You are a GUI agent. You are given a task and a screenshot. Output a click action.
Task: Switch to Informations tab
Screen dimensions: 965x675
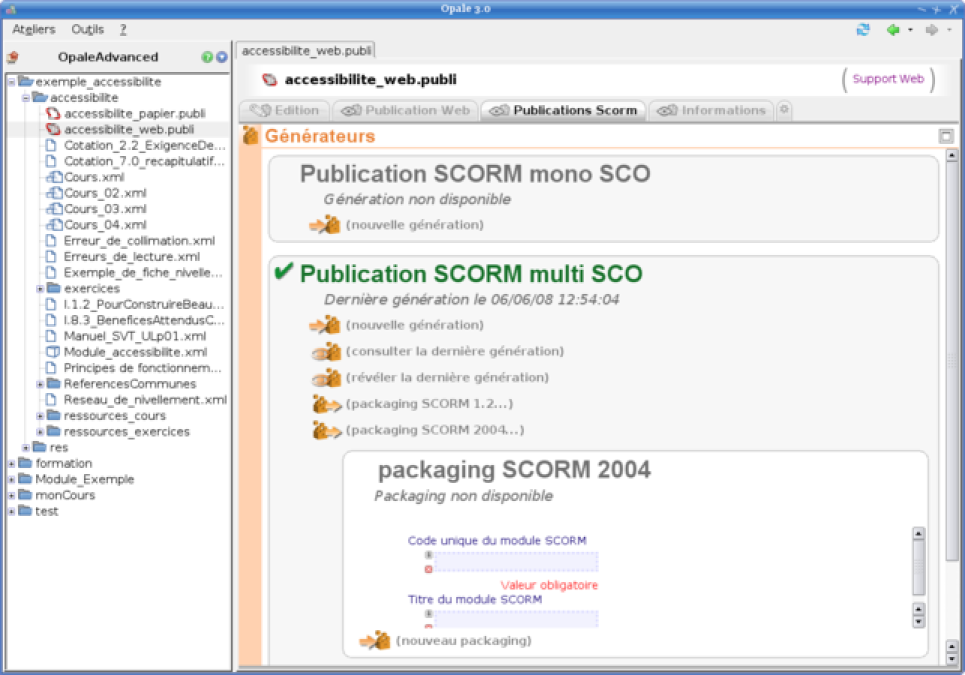711,111
